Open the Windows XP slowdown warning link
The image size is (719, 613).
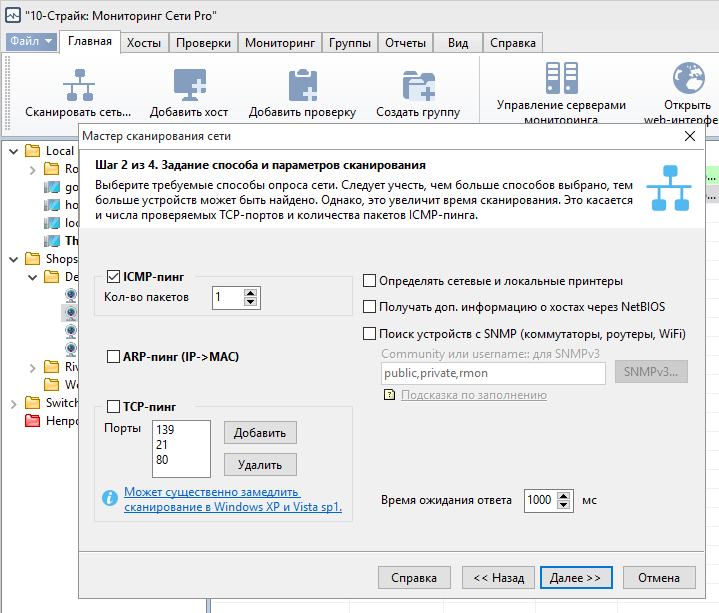pos(232,499)
